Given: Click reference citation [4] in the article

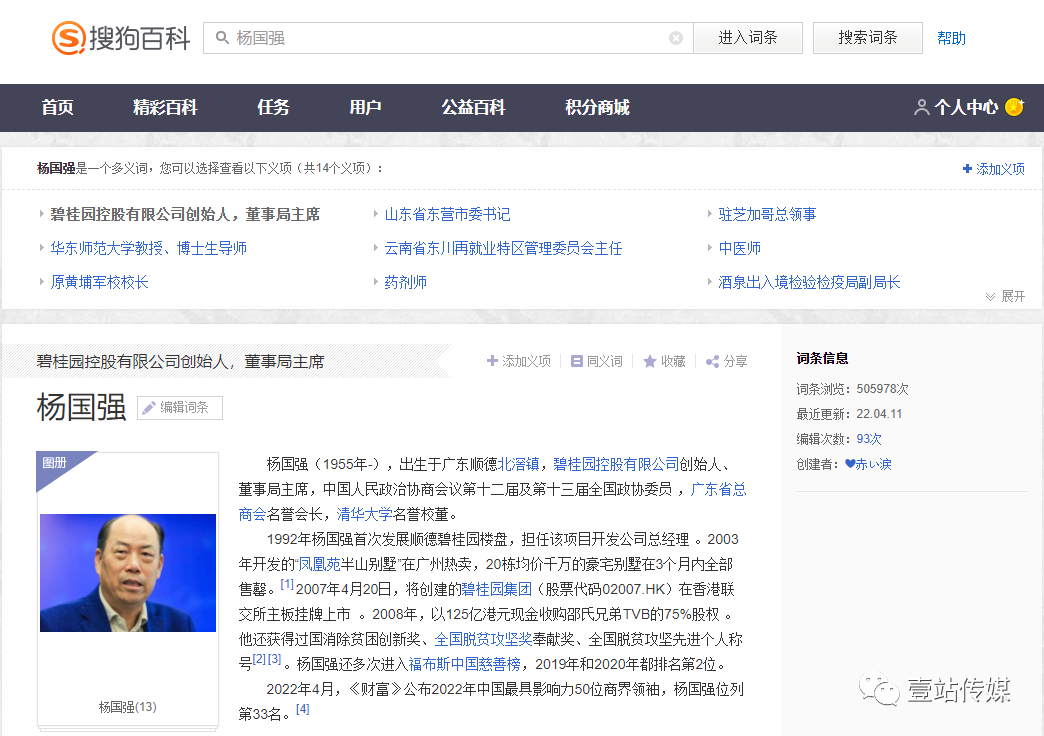Looking at the screenshot, I should click(302, 709).
